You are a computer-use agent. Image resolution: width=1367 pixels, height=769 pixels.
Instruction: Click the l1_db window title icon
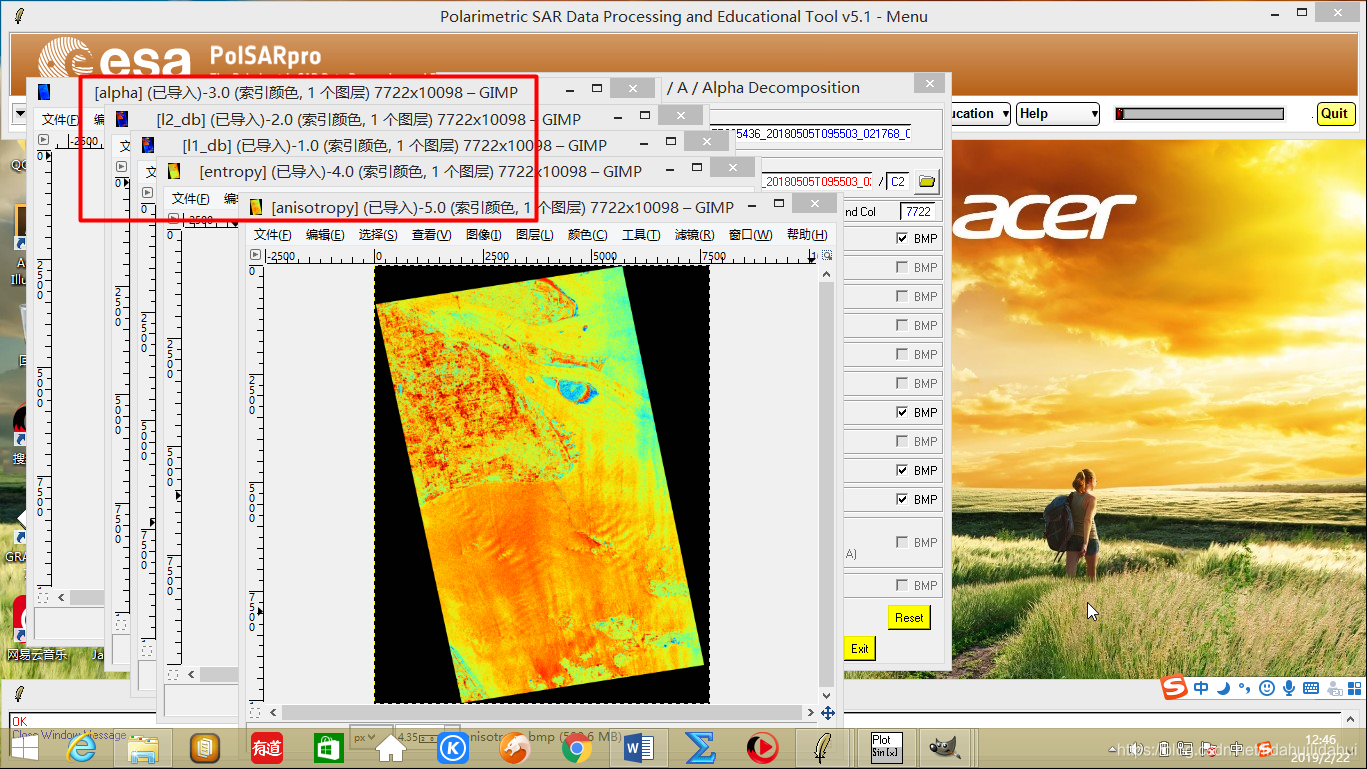coord(148,145)
